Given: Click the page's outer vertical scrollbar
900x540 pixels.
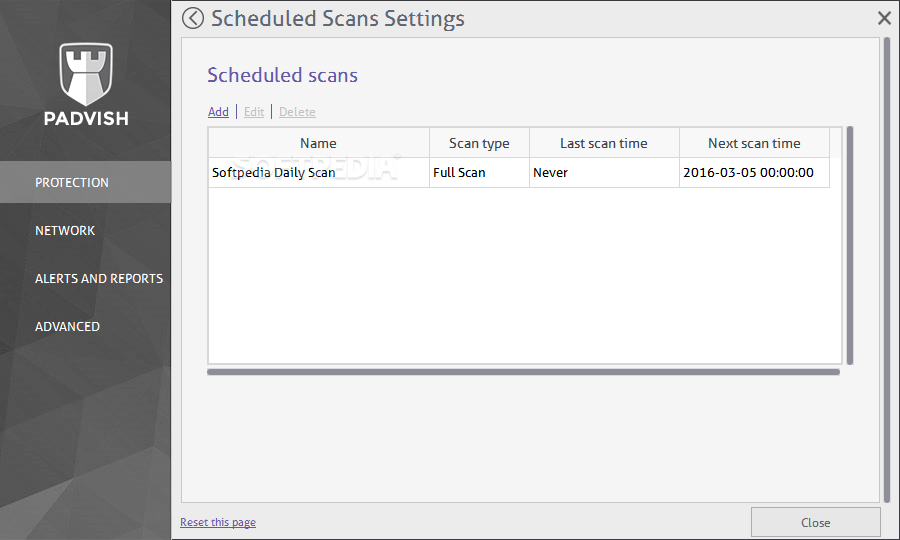Looking at the screenshot, I should pyautogui.click(x=887, y=270).
